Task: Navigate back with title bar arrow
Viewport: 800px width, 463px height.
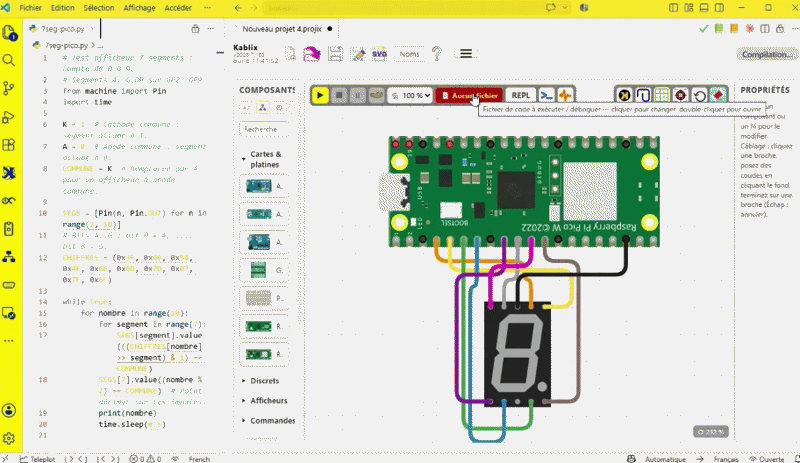Action: tap(238, 8)
